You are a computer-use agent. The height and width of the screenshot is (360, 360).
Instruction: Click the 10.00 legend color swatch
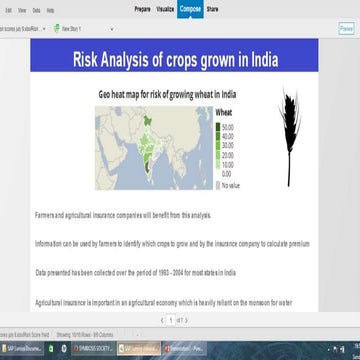click(x=218, y=165)
